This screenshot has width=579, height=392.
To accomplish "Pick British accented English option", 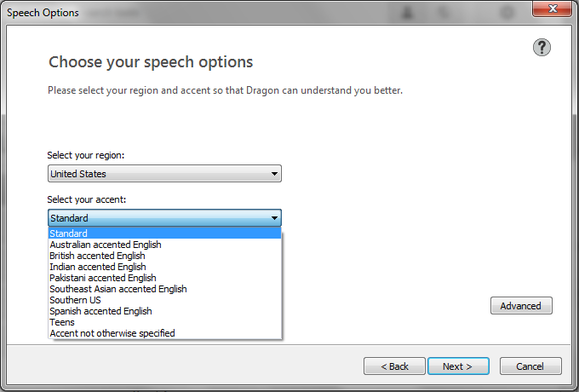I will (165, 255).
